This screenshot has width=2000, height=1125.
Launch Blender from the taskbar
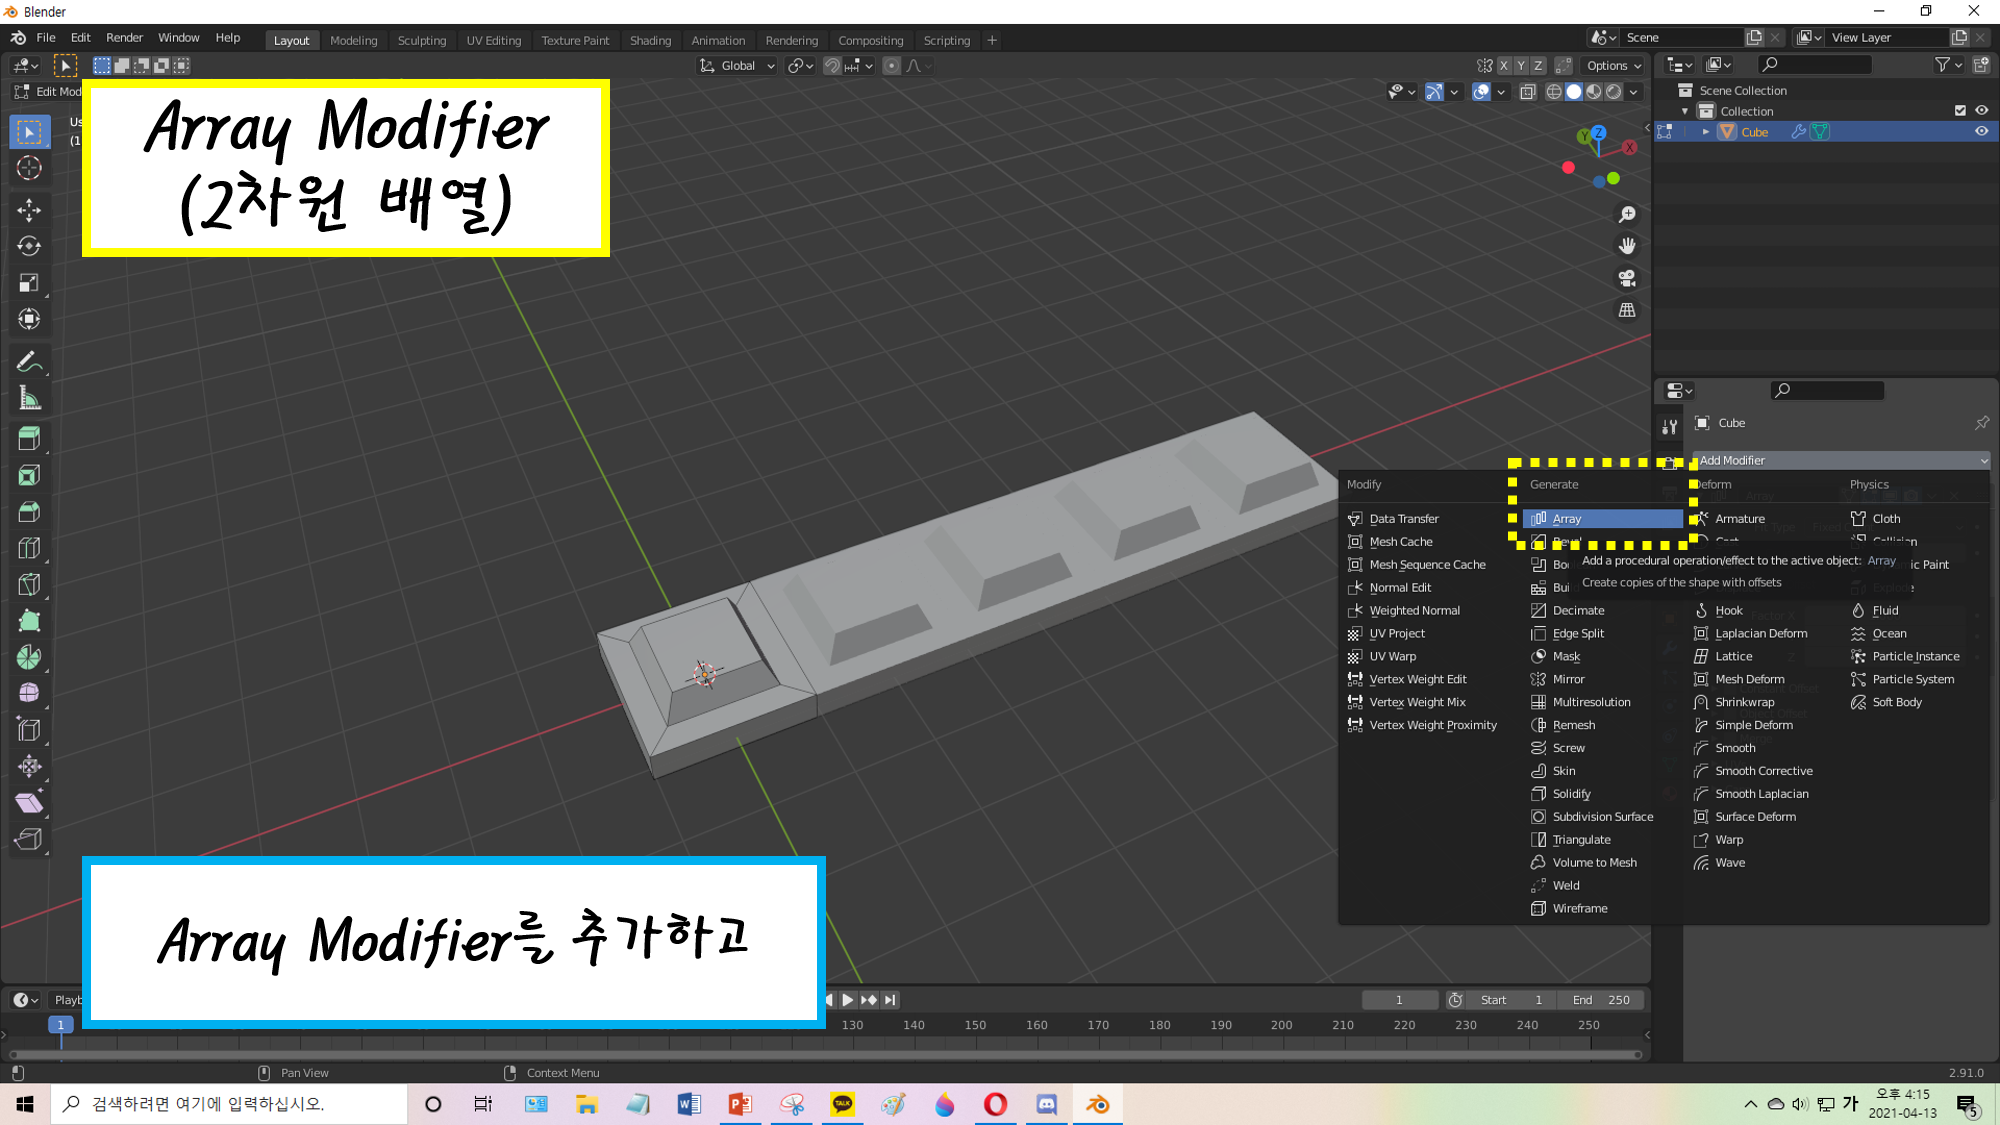tap(1097, 1104)
